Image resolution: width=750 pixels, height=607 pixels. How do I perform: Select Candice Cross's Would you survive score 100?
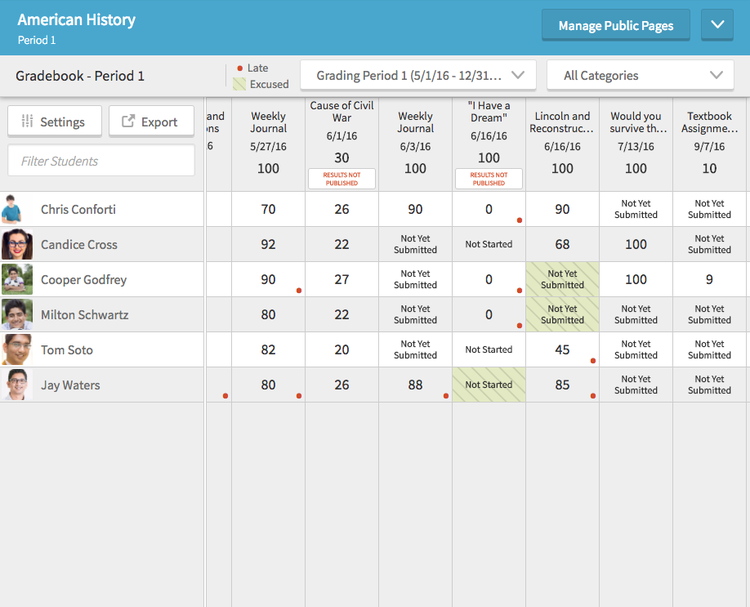[x=636, y=244]
